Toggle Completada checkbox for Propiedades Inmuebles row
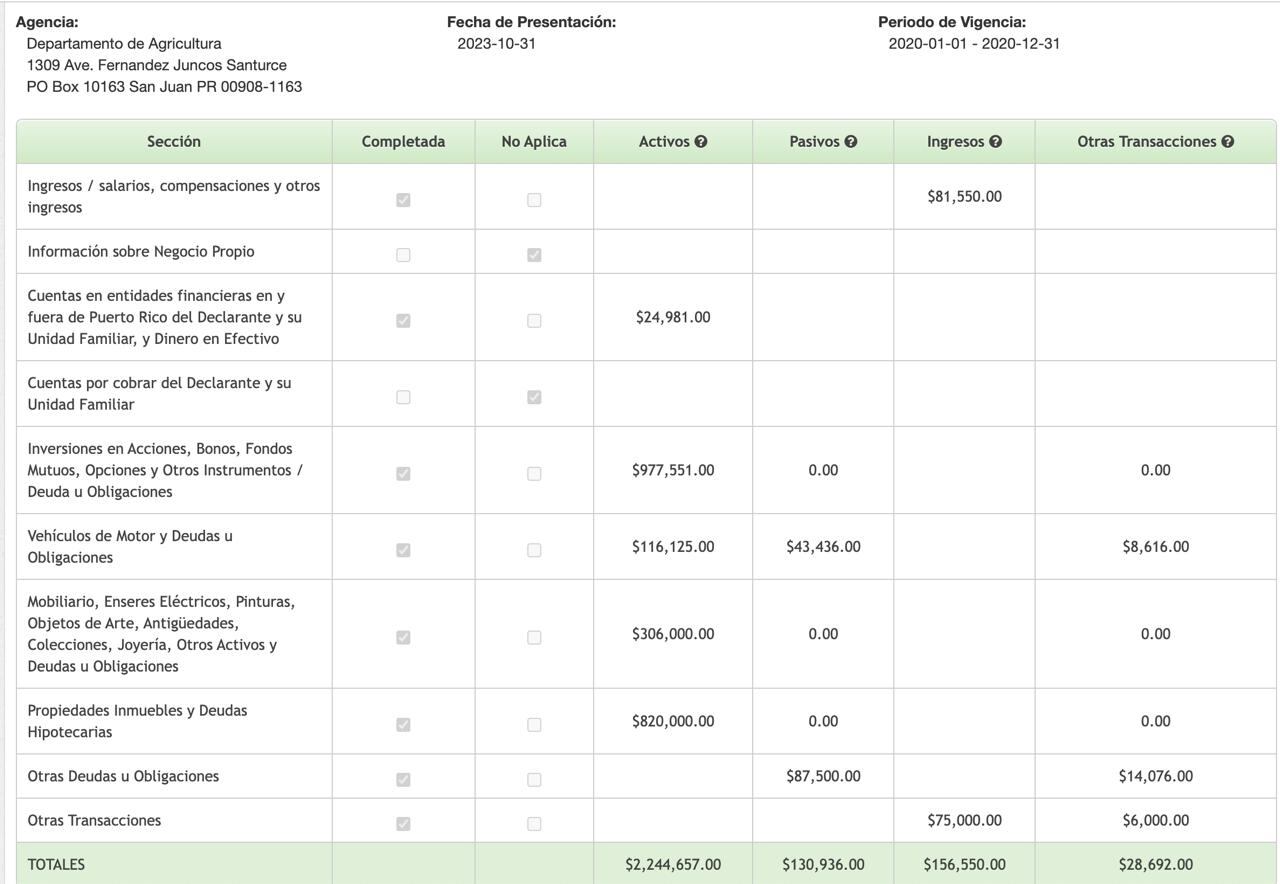This screenshot has height=884, width=1280. click(403, 724)
